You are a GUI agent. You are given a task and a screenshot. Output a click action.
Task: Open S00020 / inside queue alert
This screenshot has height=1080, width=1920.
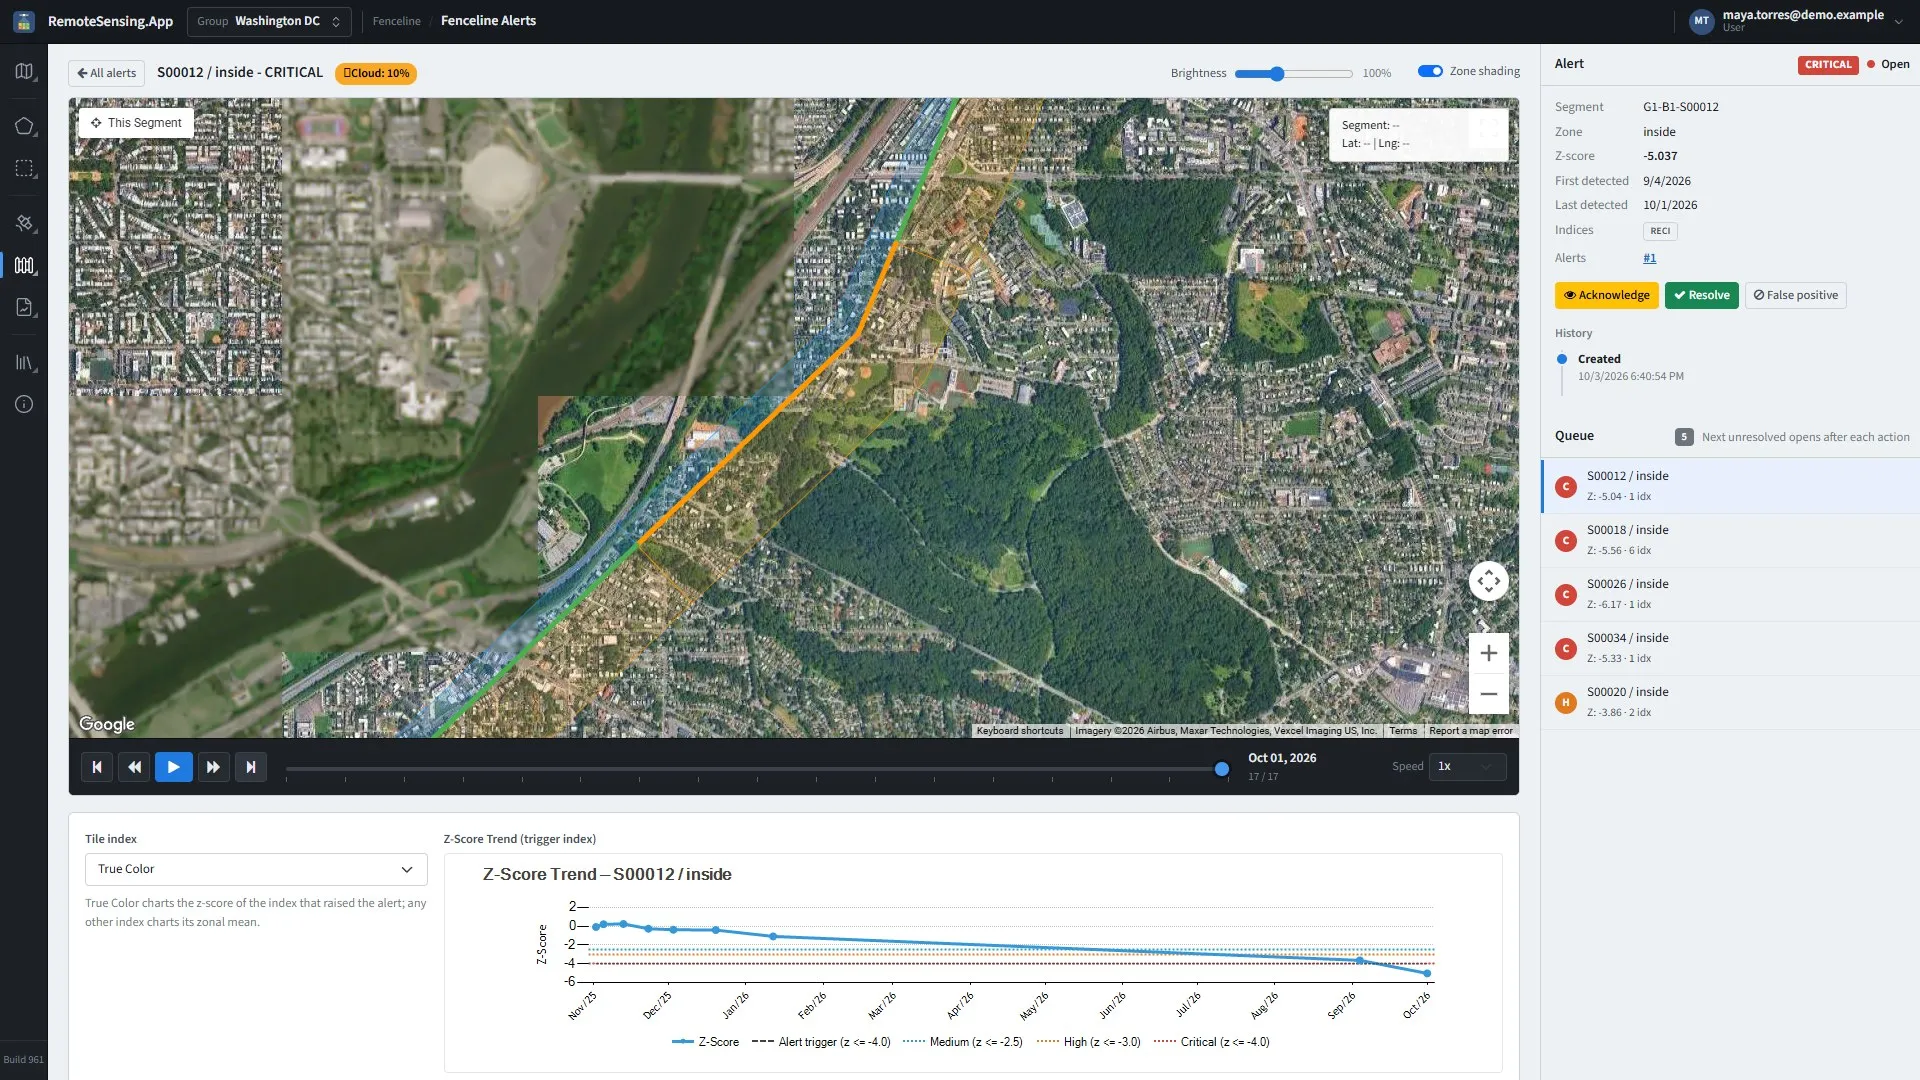1730,702
